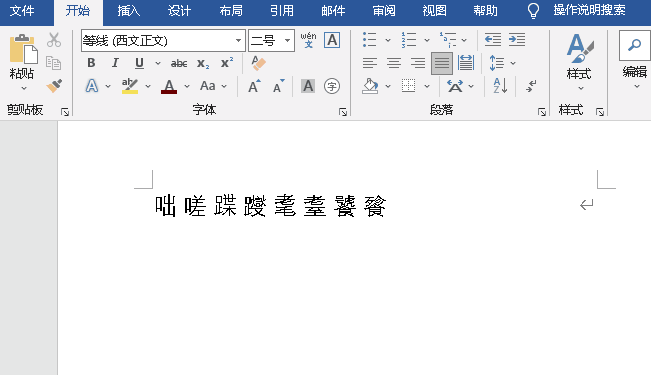Center align the text
Viewport: 651px width, 375px height.
(x=394, y=63)
